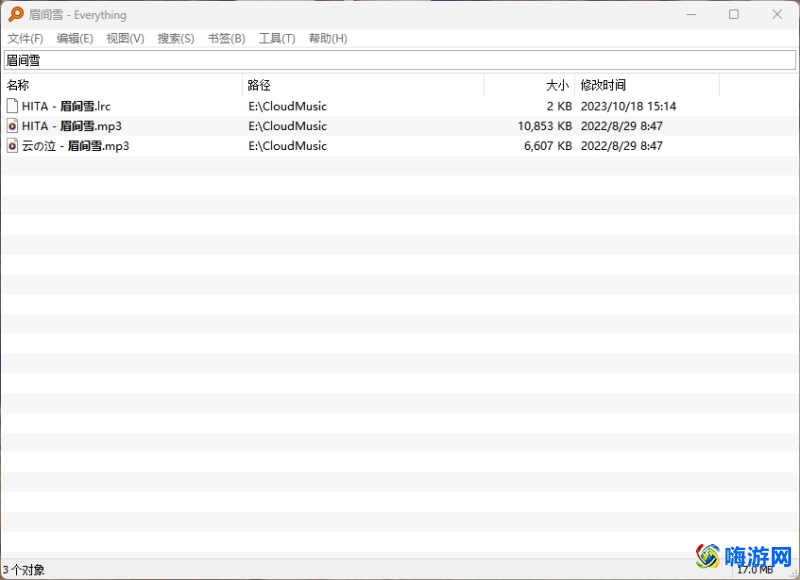Screen dimensions: 800x580
Task: Click the 2023/10/18 15:14 modified date
Action: (628, 106)
